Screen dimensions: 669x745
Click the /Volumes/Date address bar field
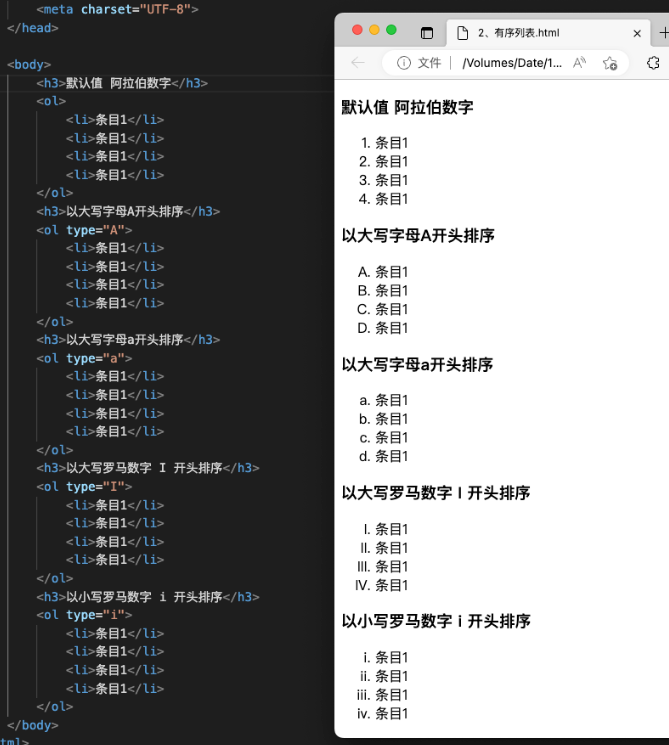coord(512,63)
